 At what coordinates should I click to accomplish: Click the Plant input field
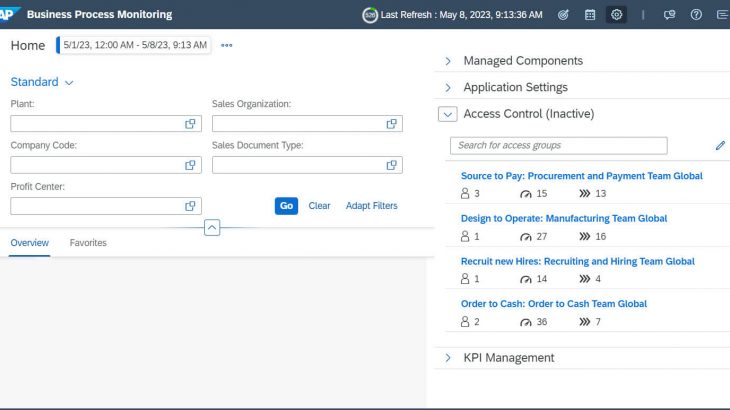[x=106, y=124]
